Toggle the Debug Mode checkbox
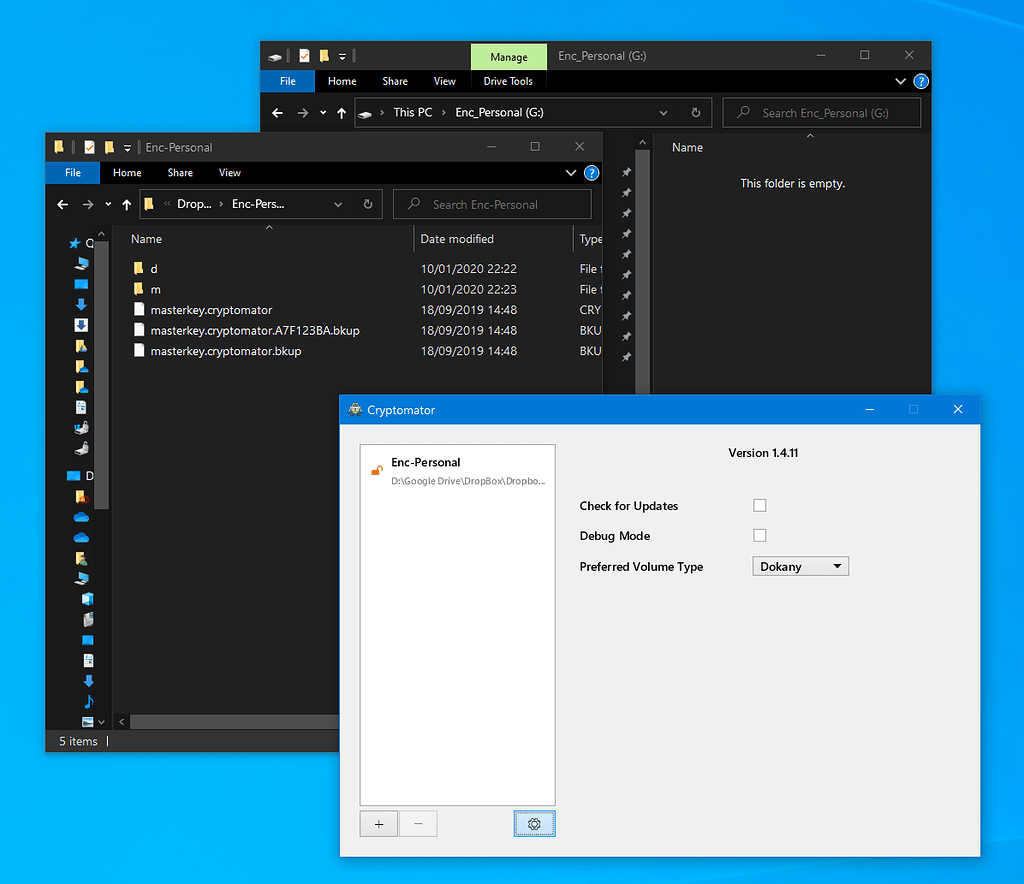The height and width of the screenshot is (884, 1024). [x=760, y=536]
